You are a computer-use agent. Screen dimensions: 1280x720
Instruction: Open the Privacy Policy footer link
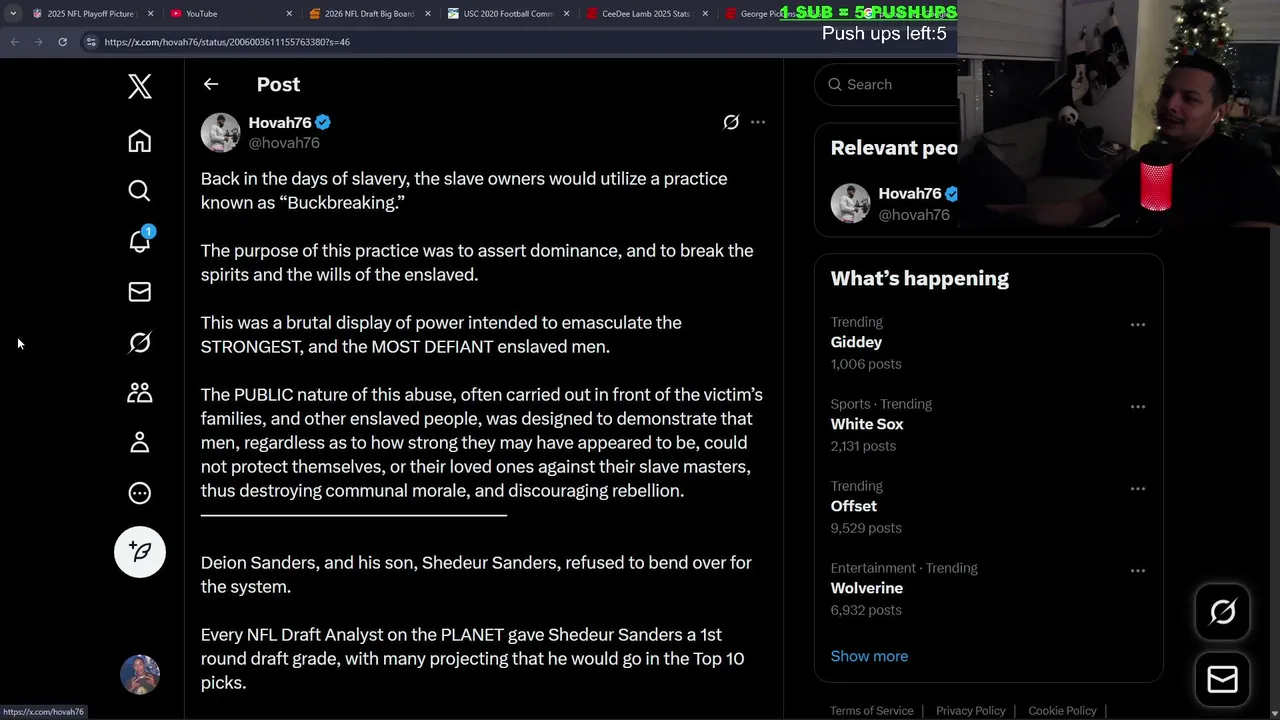[971, 711]
